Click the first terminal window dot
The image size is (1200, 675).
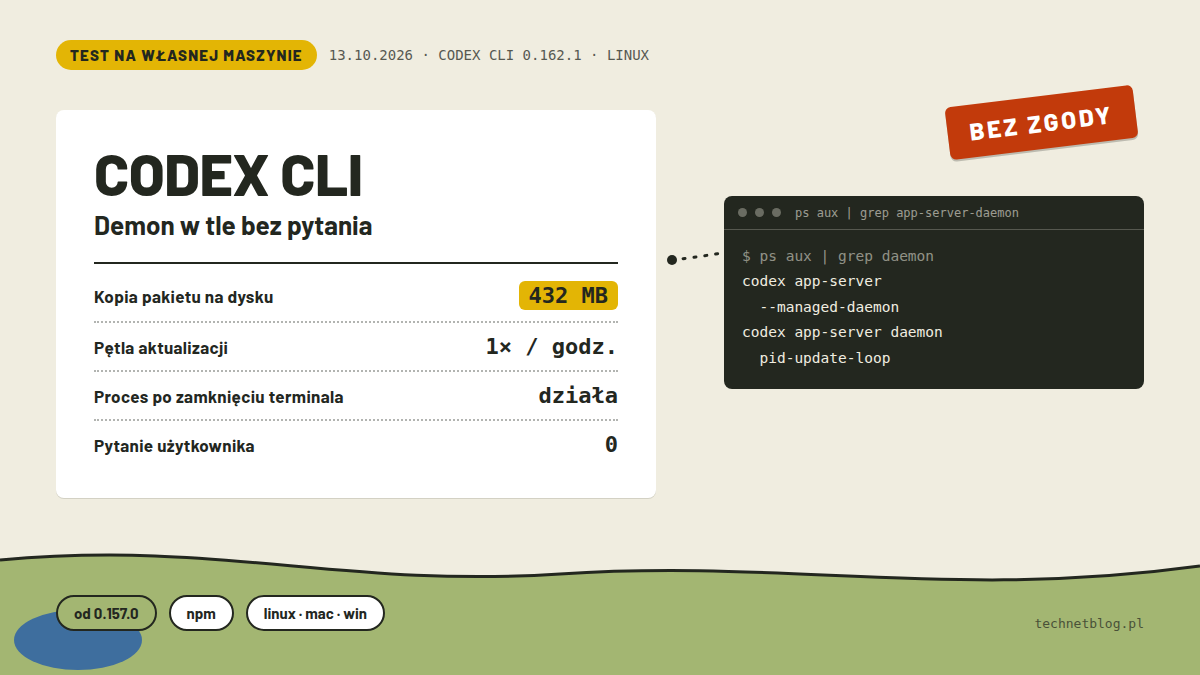click(742, 213)
